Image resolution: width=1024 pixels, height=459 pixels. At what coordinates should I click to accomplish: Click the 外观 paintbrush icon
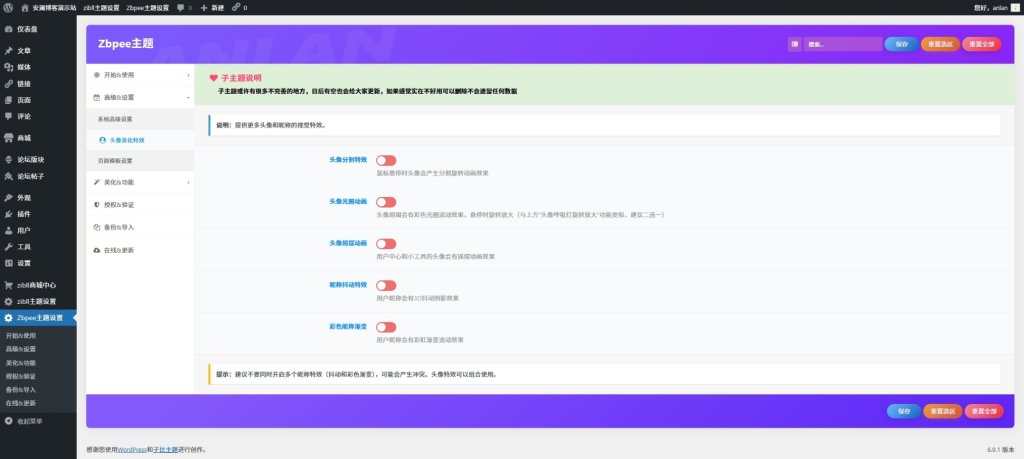8,197
